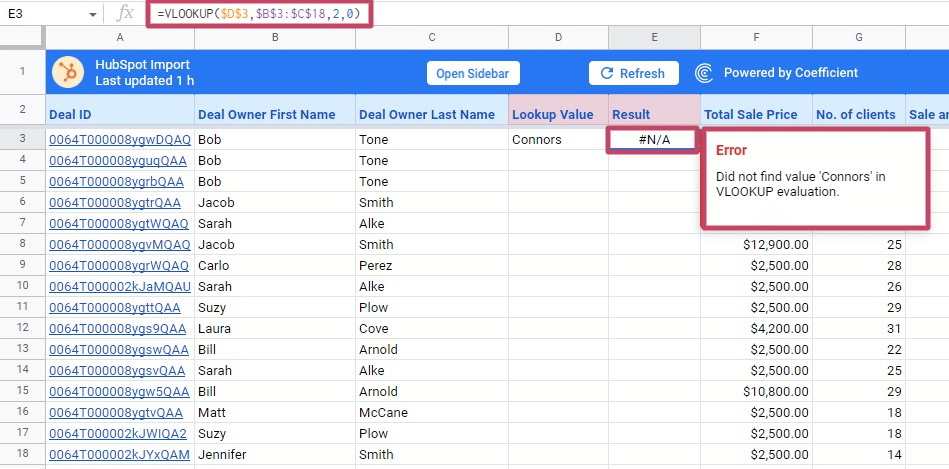The height and width of the screenshot is (469, 949).
Task: Click the Refresh button
Action: [x=632, y=73]
